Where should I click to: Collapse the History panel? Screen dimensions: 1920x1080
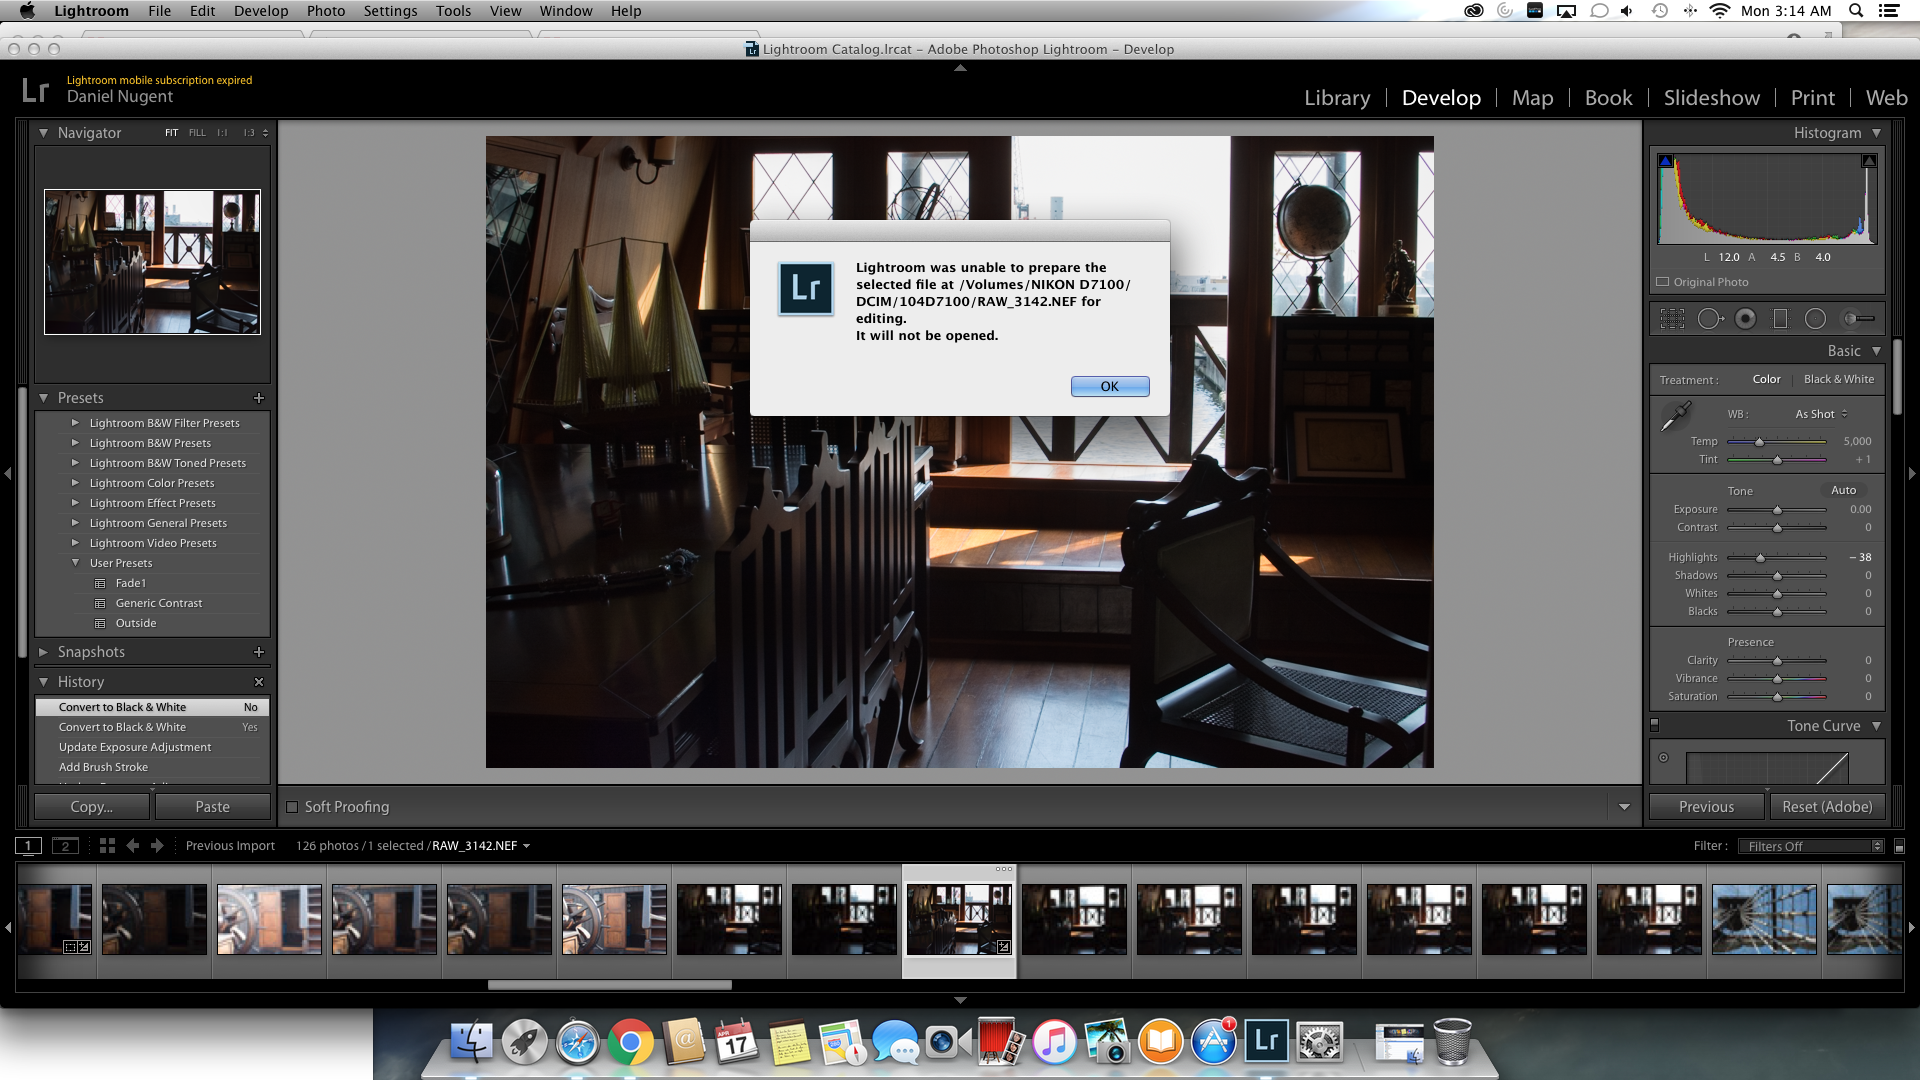(x=43, y=682)
